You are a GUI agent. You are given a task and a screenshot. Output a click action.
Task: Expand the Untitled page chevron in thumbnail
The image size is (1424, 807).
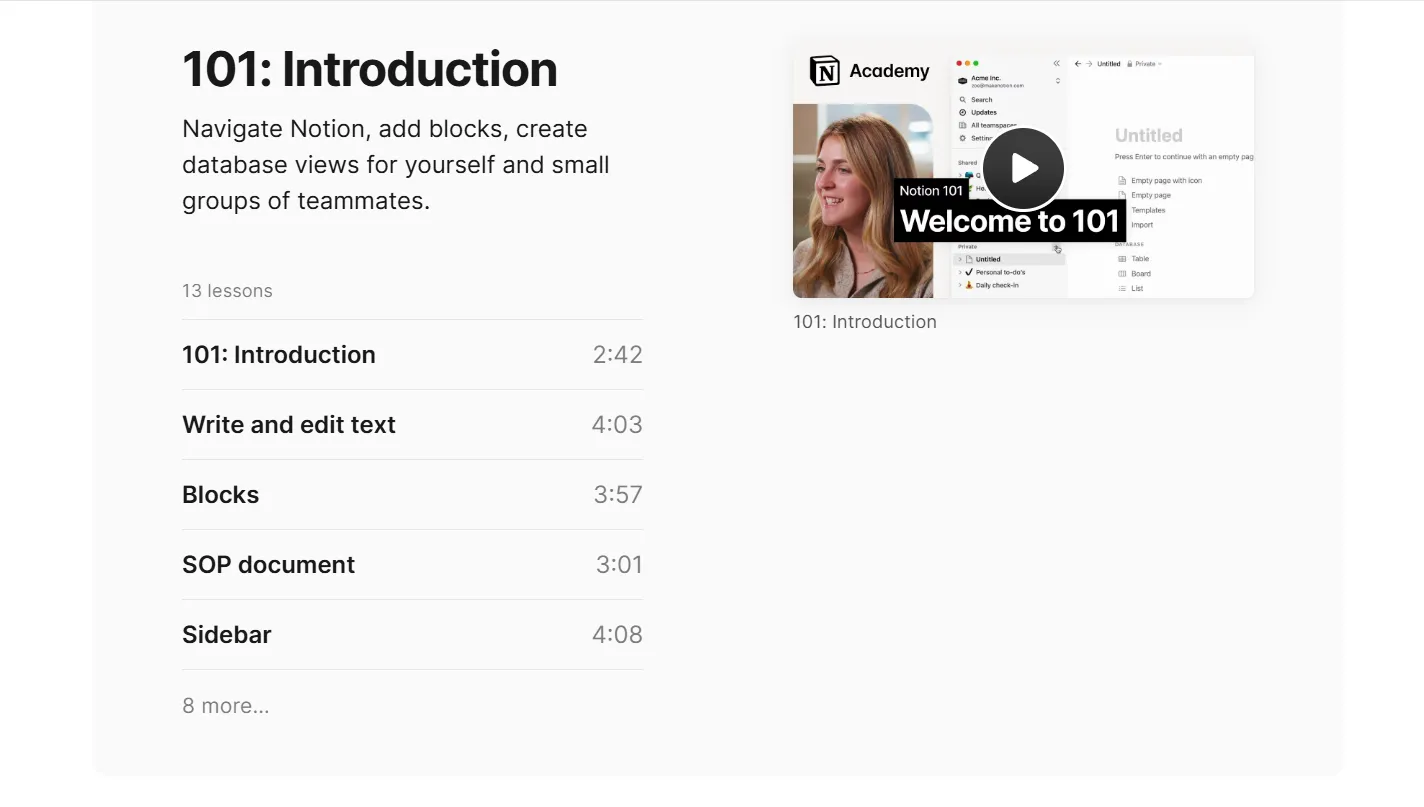click(960, 259)
